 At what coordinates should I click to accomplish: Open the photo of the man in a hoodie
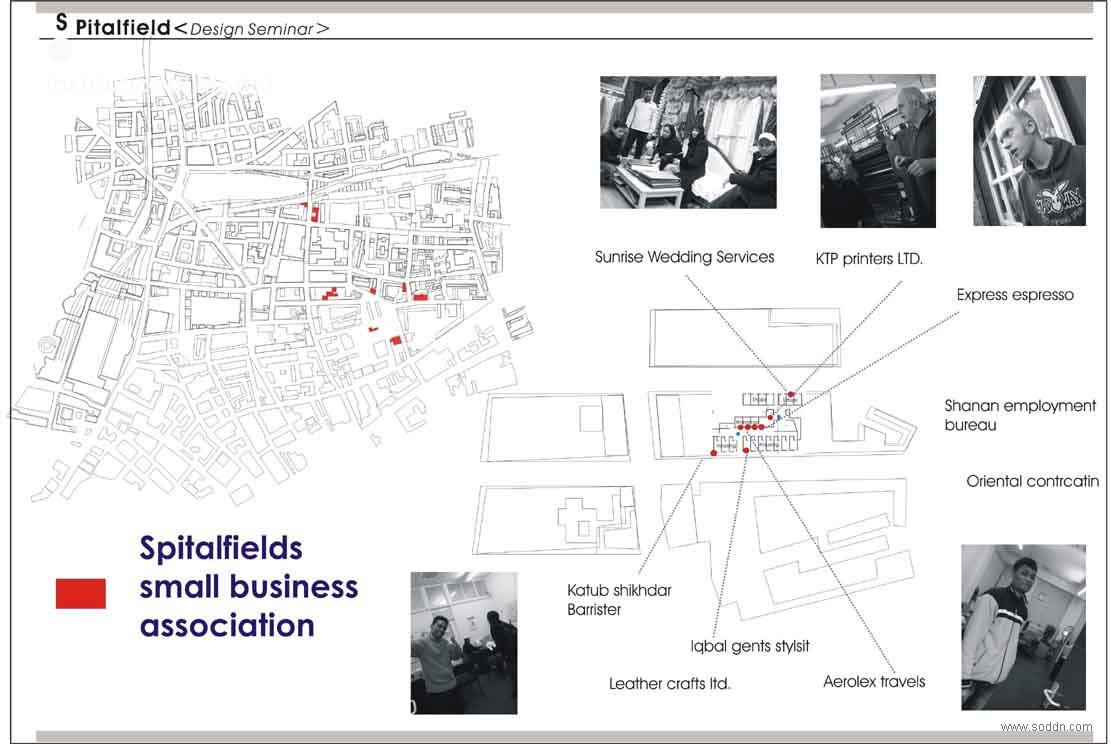point(1029,151)
